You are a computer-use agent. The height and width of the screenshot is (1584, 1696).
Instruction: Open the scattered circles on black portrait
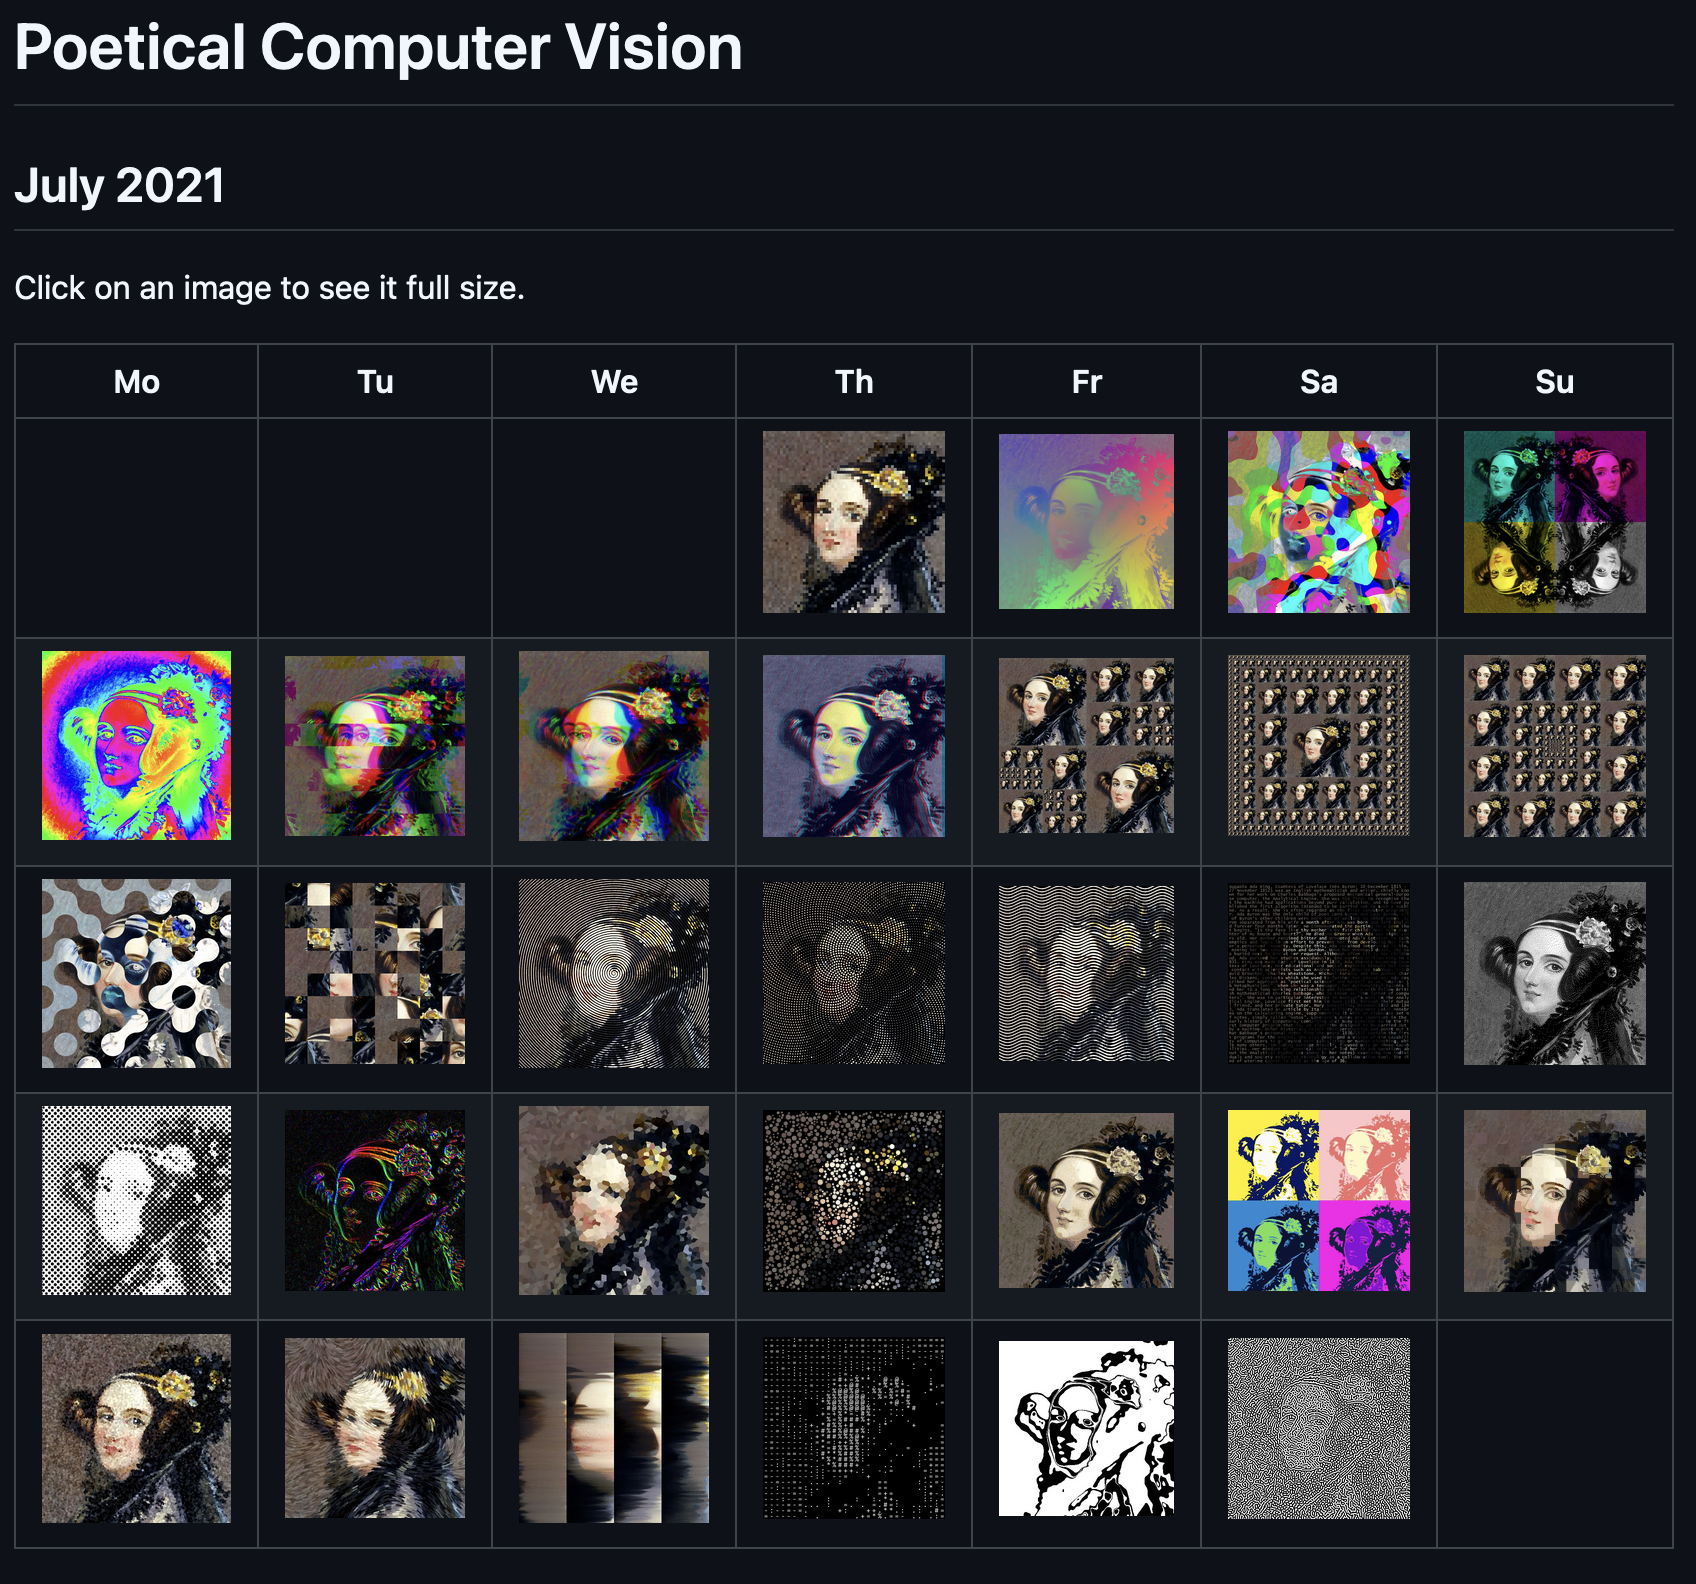853,1201
